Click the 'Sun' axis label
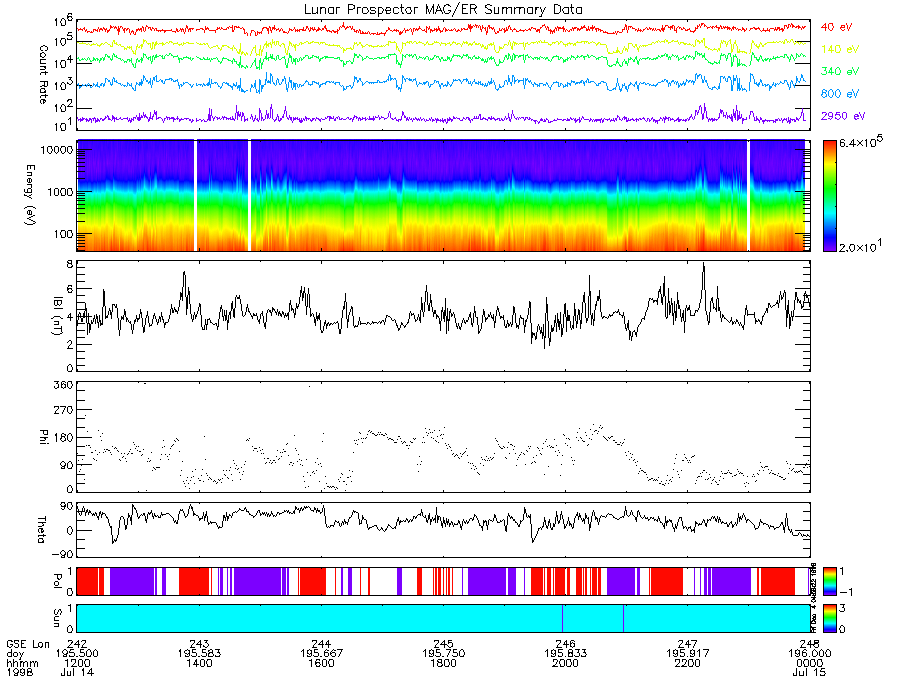The width and height of the screenshot is (900, 700). [x=57, y=618]
